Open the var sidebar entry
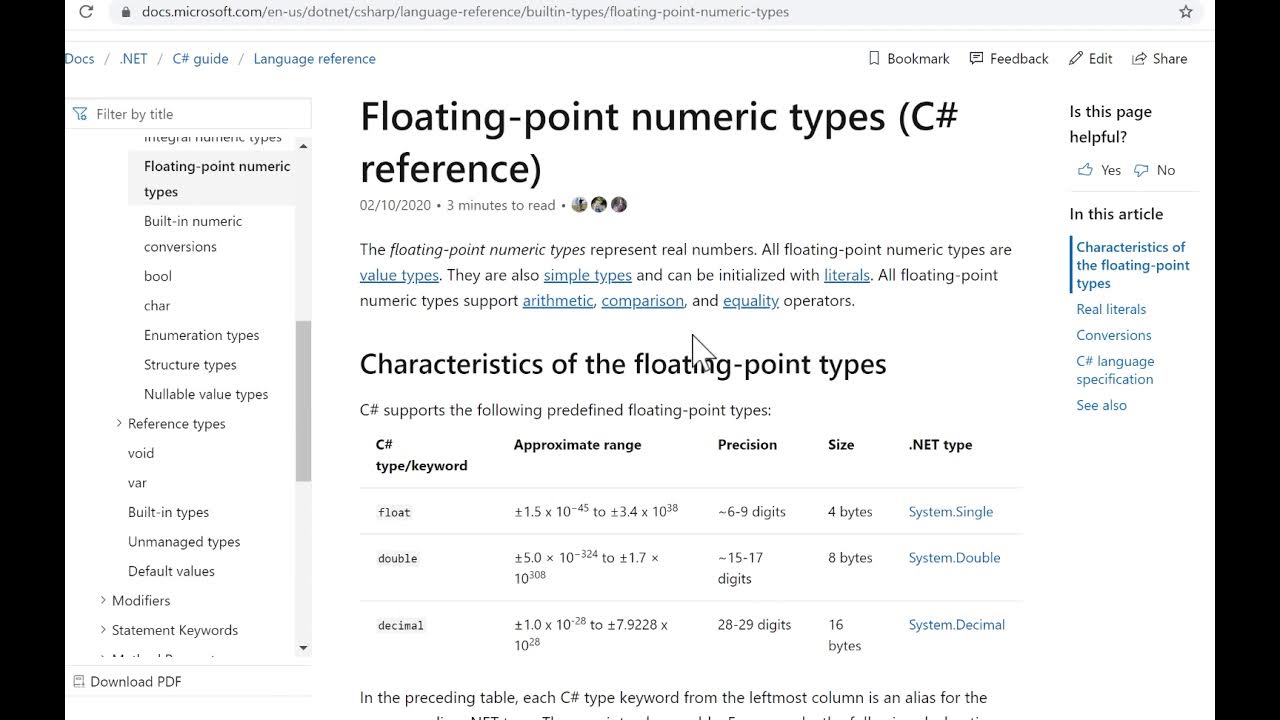 [137, 482]
